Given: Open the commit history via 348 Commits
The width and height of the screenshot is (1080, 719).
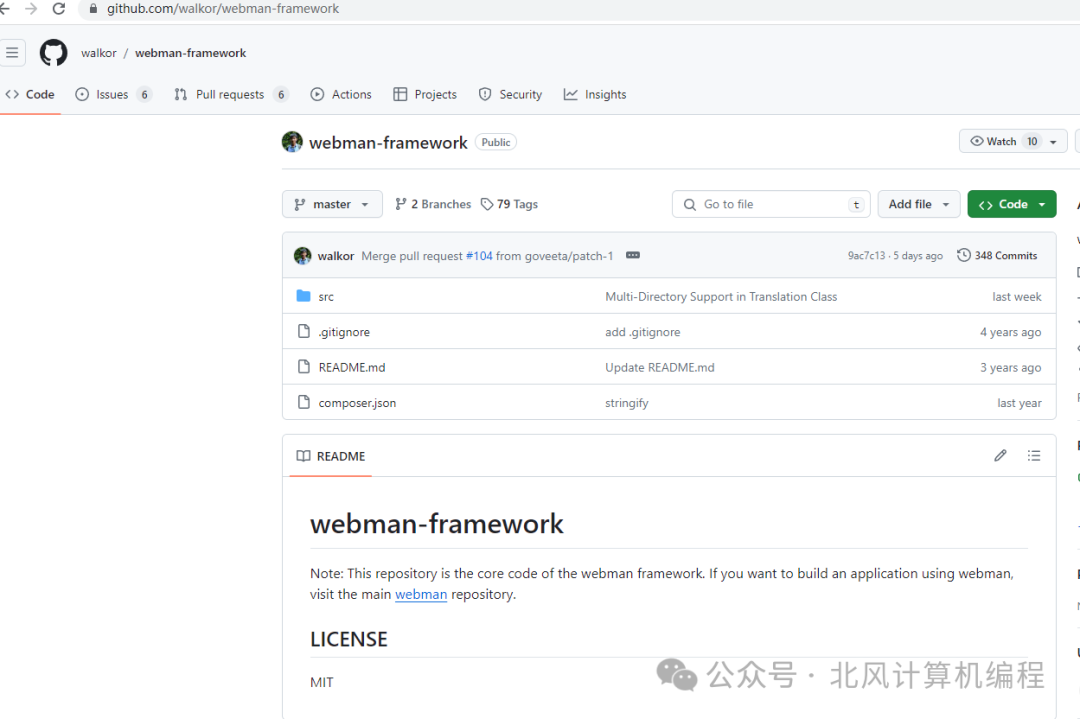Looking at the screenshot, I should [997, 255].
